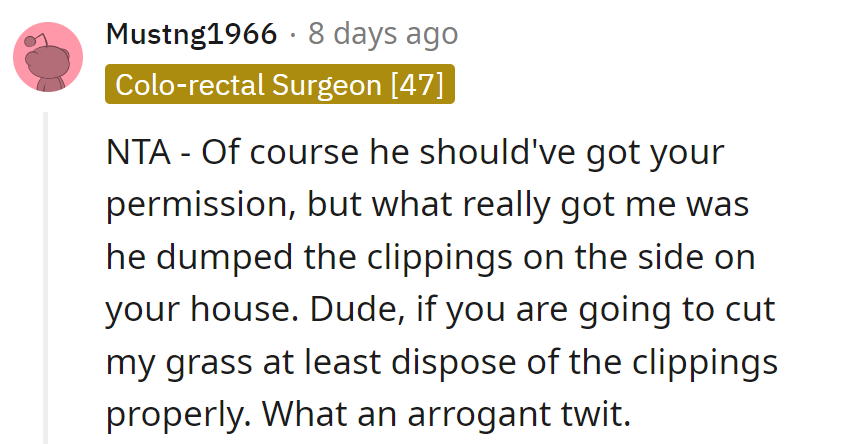
Task: Click the dot separator after the username
Action: pos(292,36)
